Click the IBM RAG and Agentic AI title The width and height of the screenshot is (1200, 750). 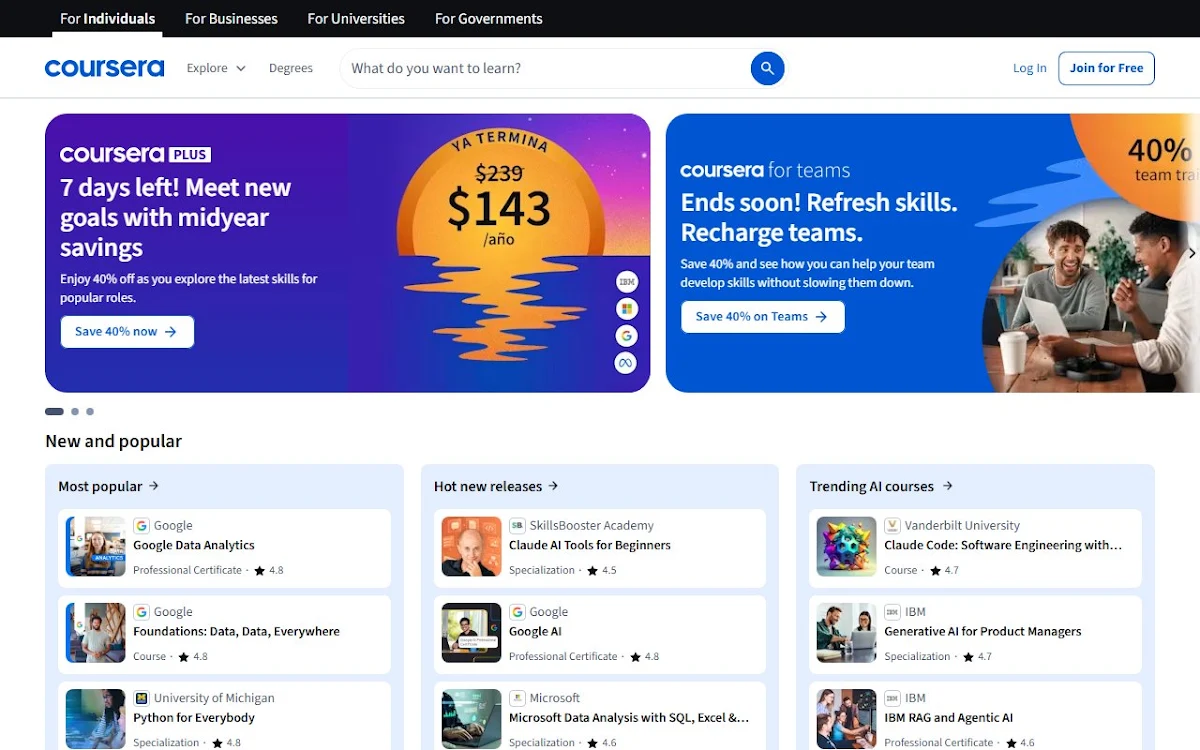949,718
